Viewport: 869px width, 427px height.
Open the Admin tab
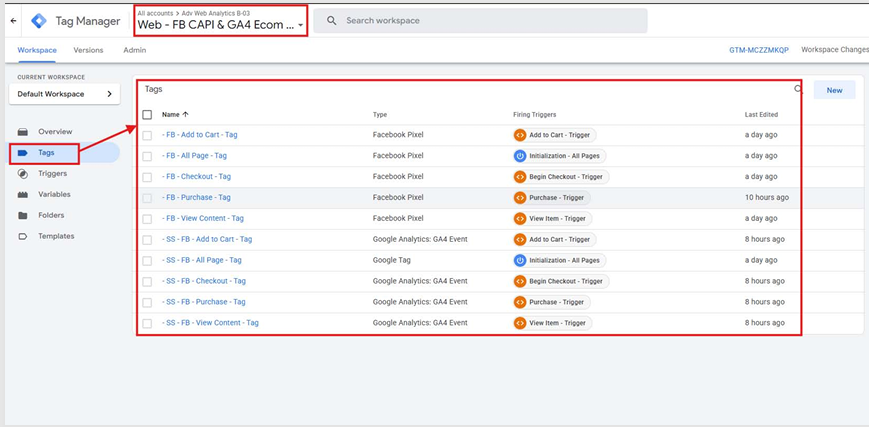(x=135, y=50)
